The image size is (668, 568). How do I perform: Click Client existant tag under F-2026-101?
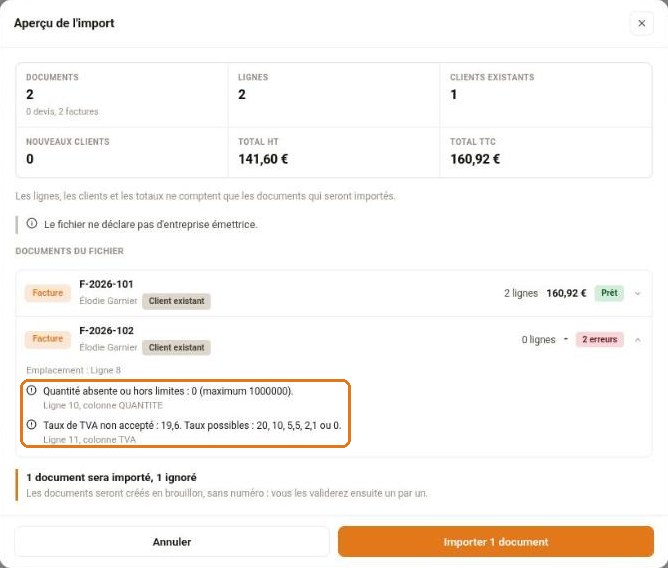(x=176, y=301)
